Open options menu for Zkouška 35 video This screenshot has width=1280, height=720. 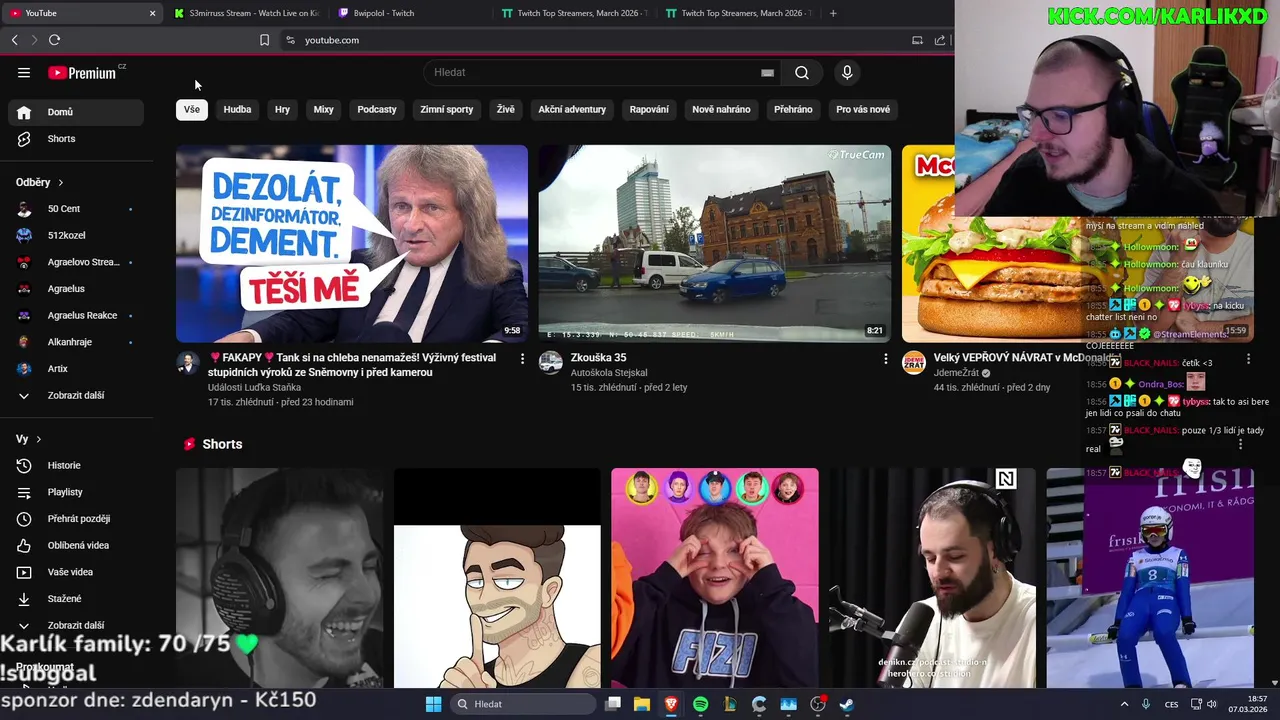885,358
